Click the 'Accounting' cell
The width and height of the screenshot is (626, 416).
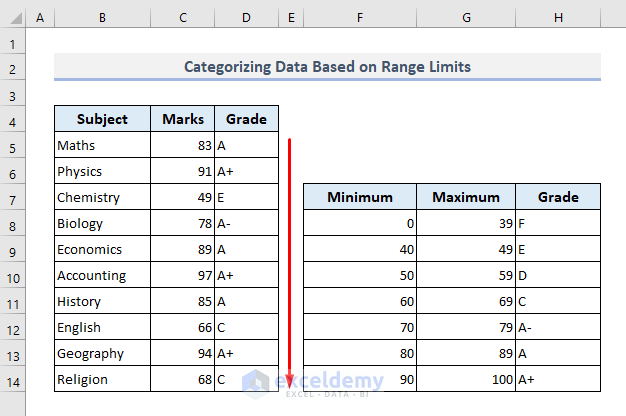click(x=102, y=275)
